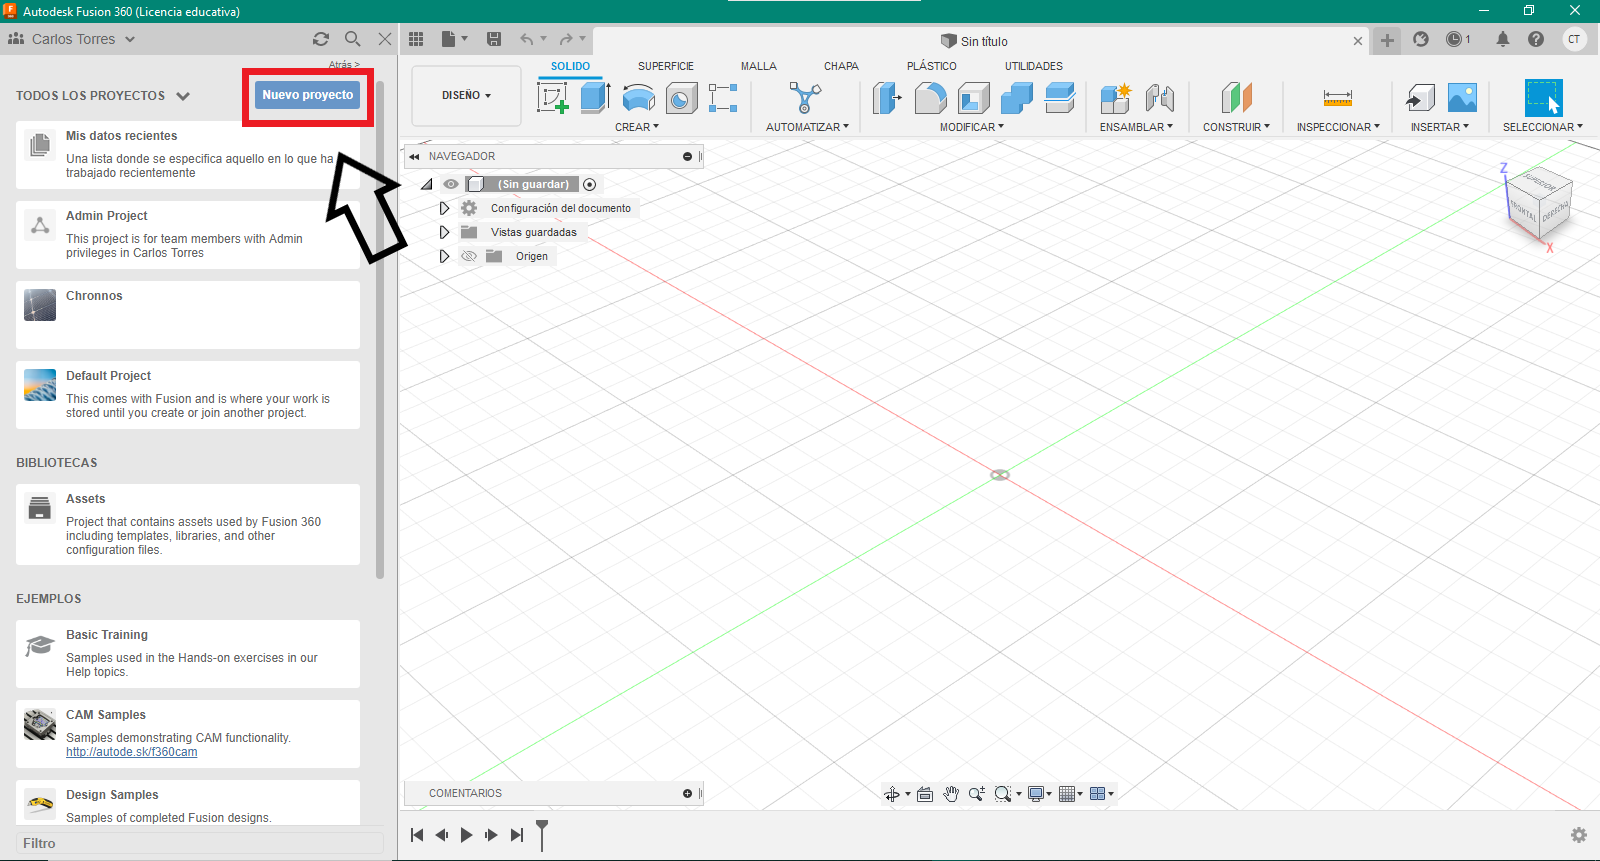This screenshot has height=861, width=1600.
Task: Expand the Vistas guardadas node
Action: (444, 232)
